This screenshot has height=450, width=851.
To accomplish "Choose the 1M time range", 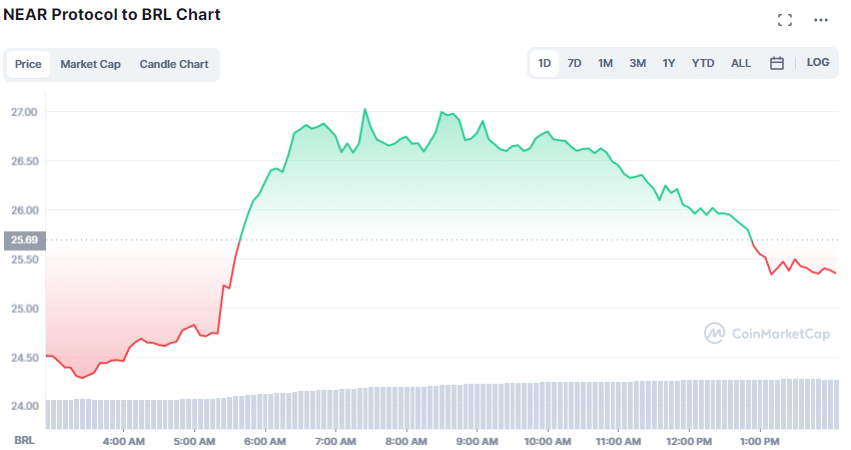I will [605, 63].
